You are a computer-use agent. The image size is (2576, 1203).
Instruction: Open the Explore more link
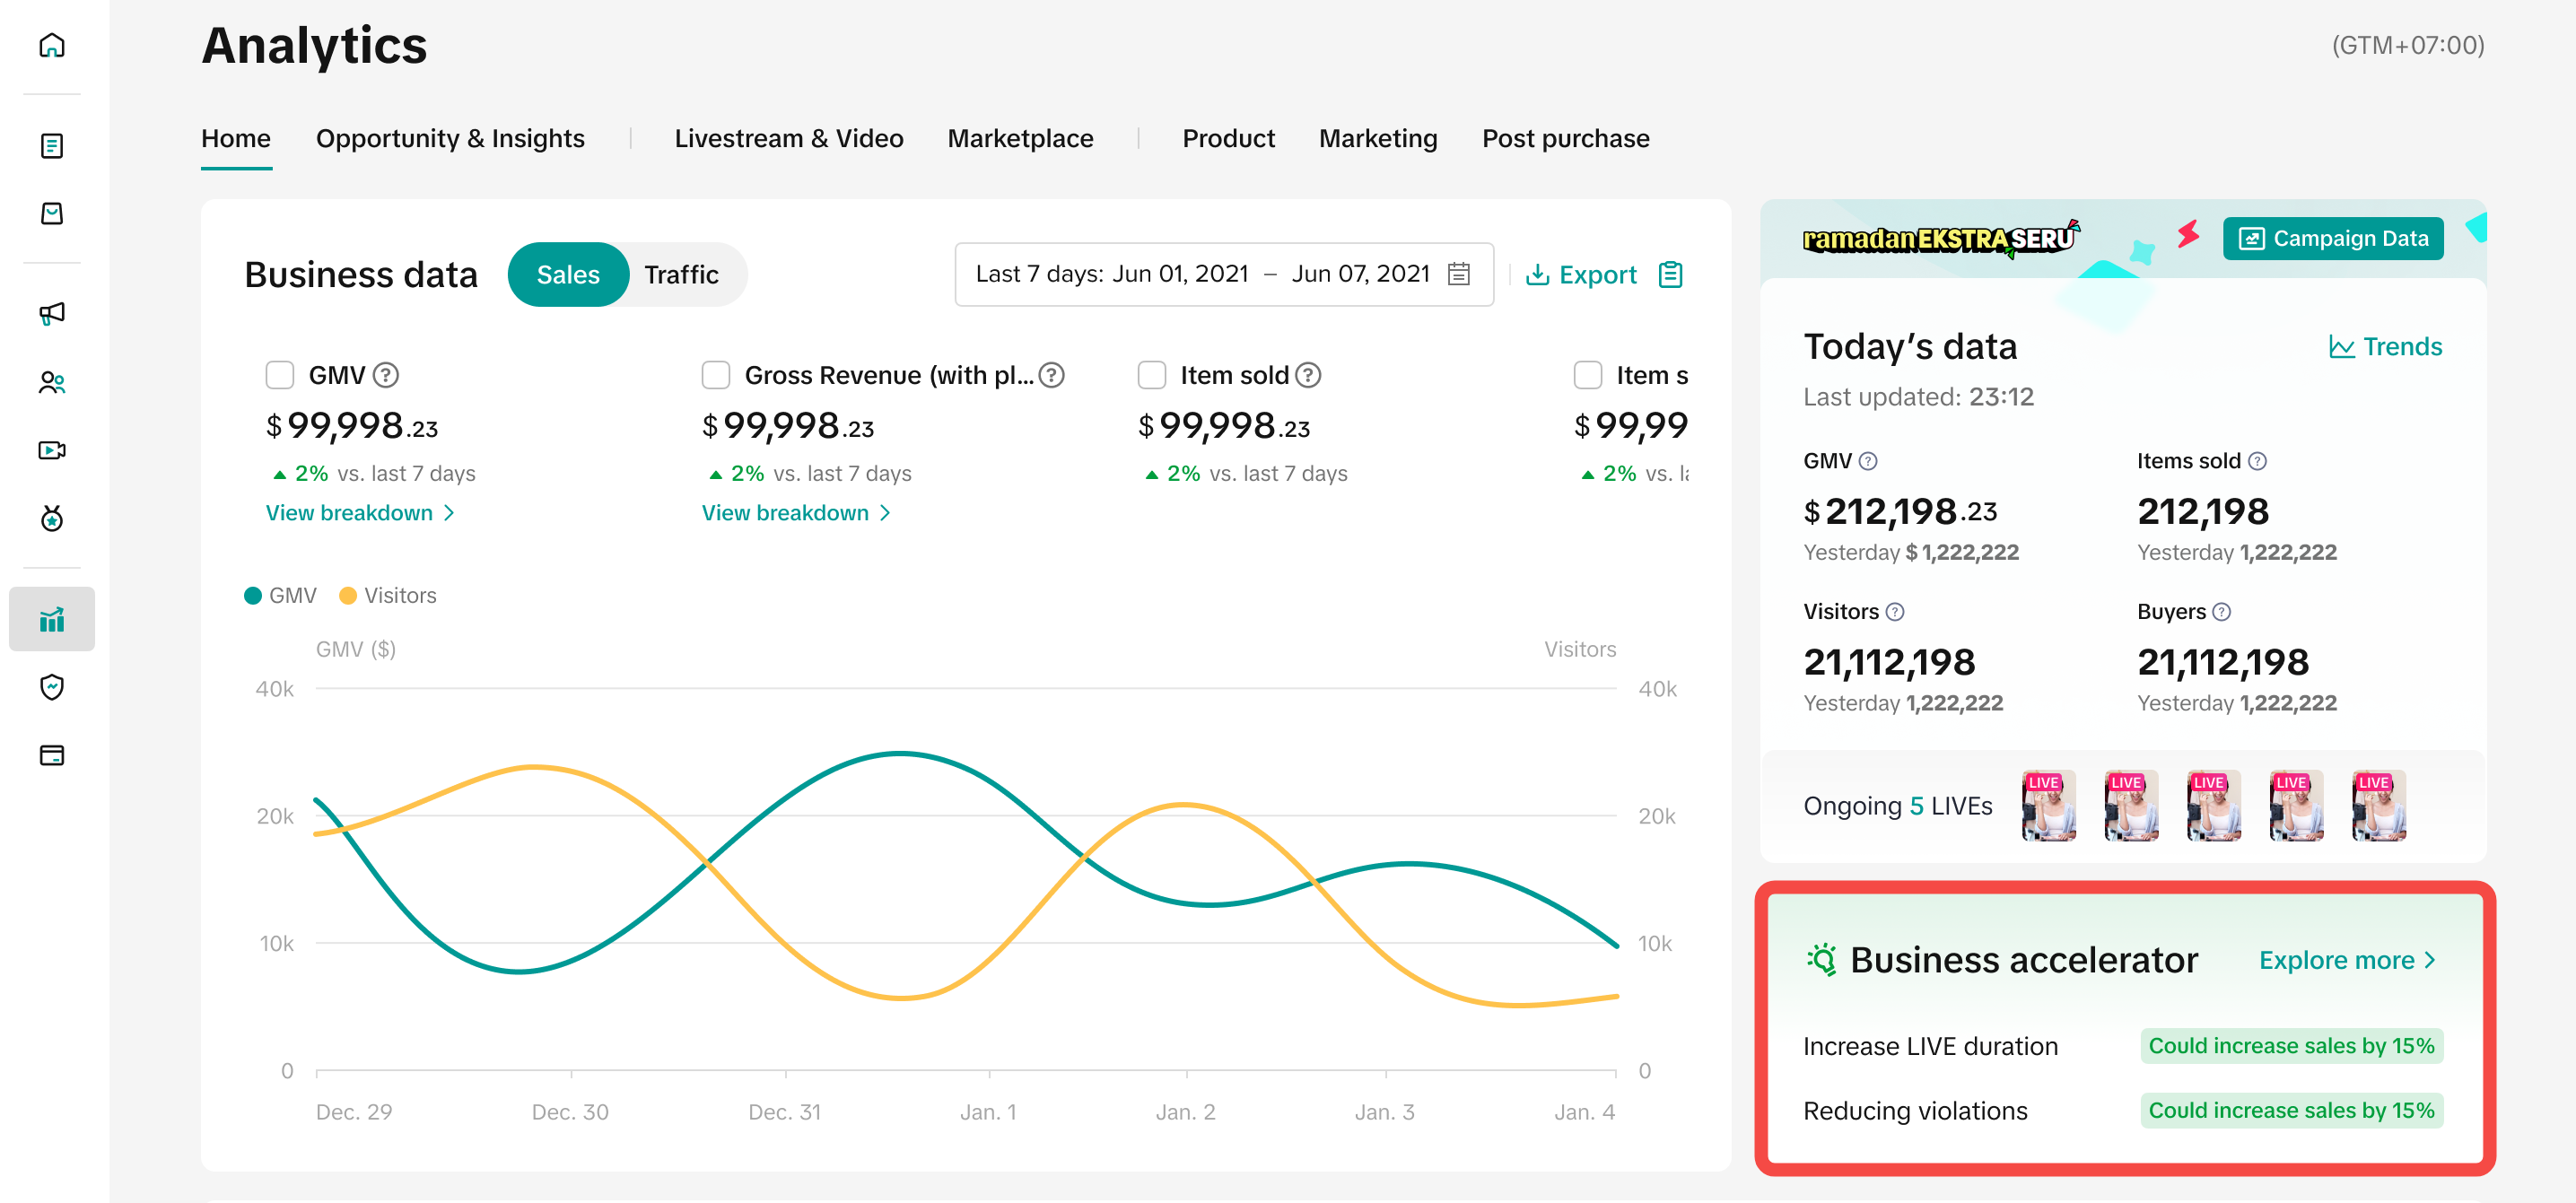pos(2346,960)
